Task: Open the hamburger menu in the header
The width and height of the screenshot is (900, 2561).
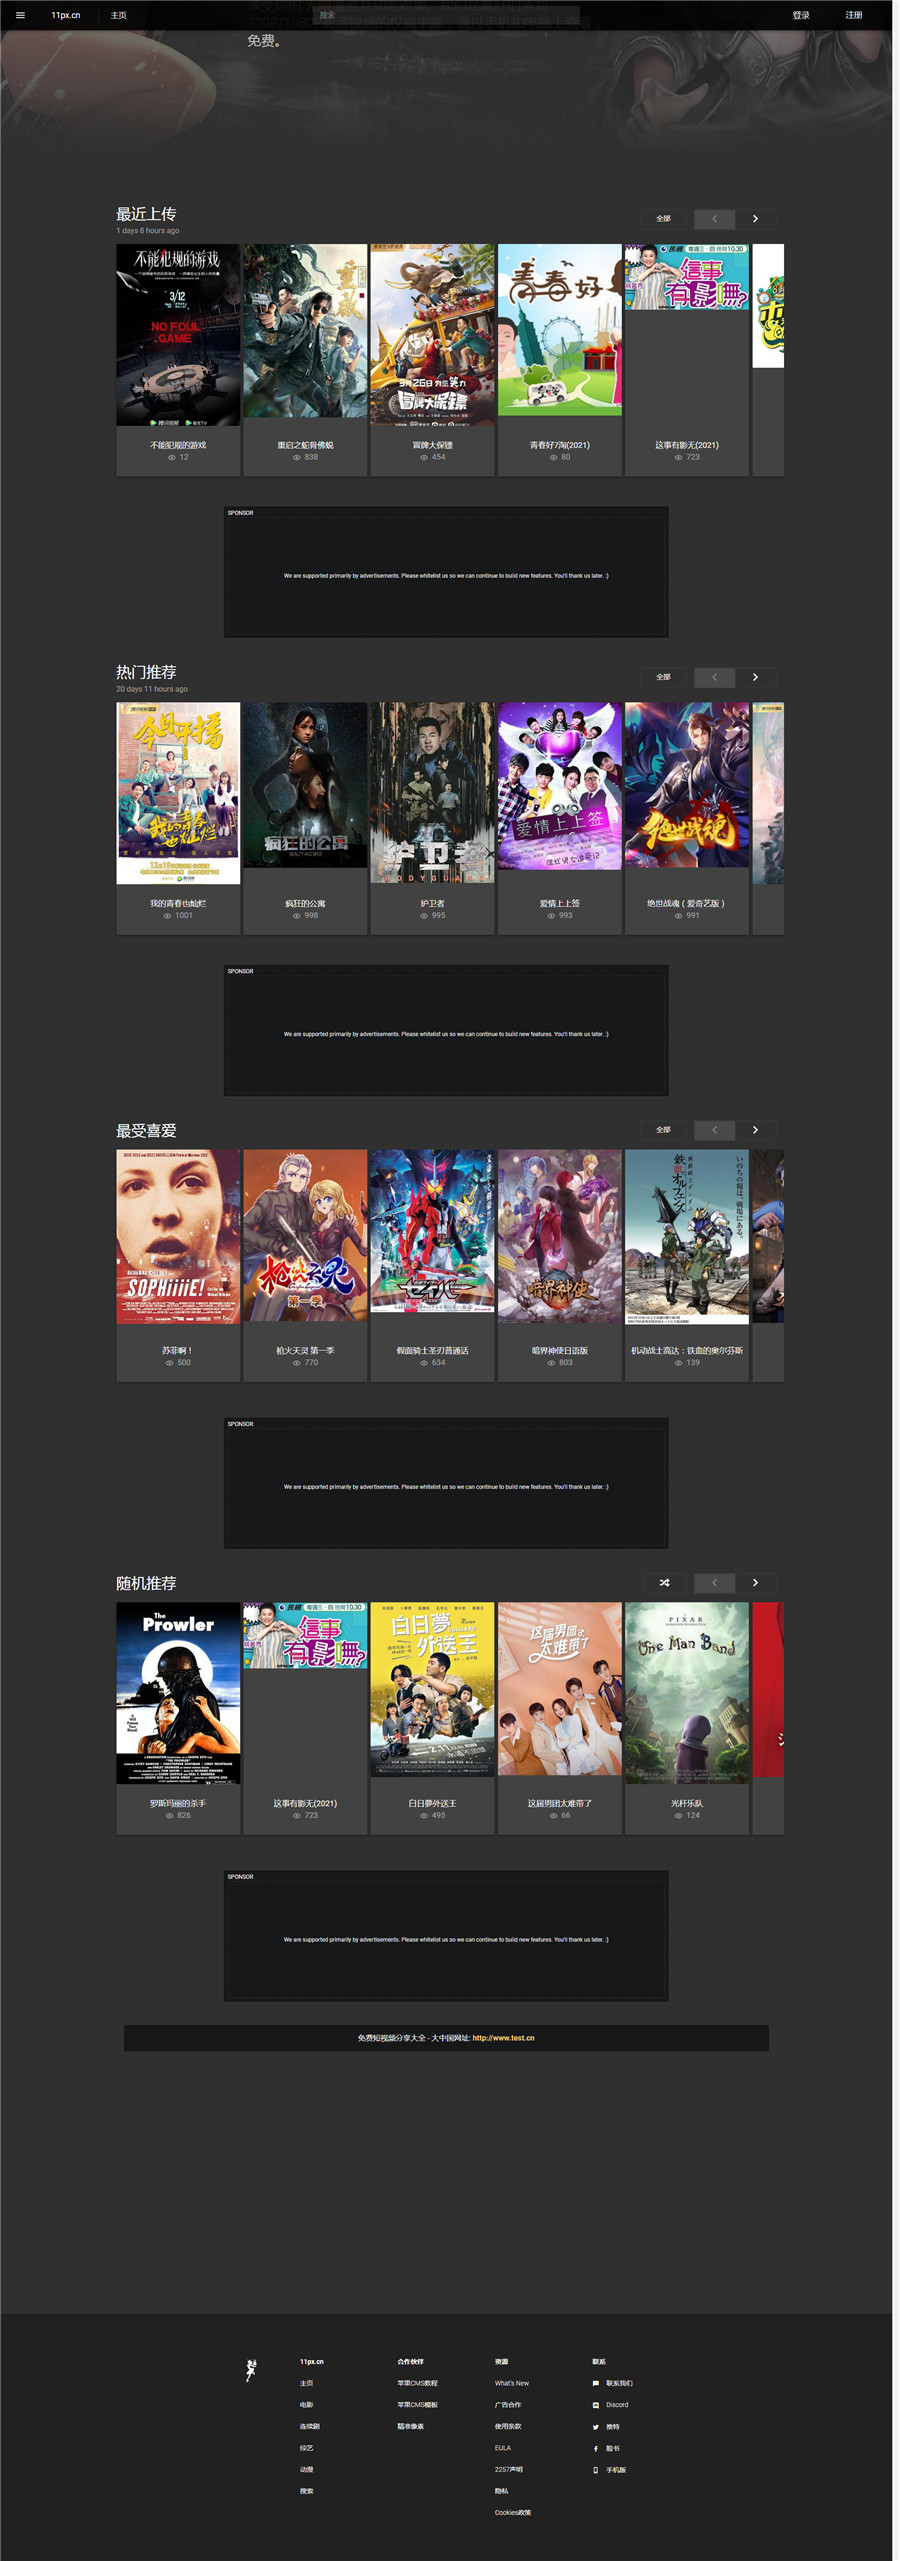Action: pos(20,15)
